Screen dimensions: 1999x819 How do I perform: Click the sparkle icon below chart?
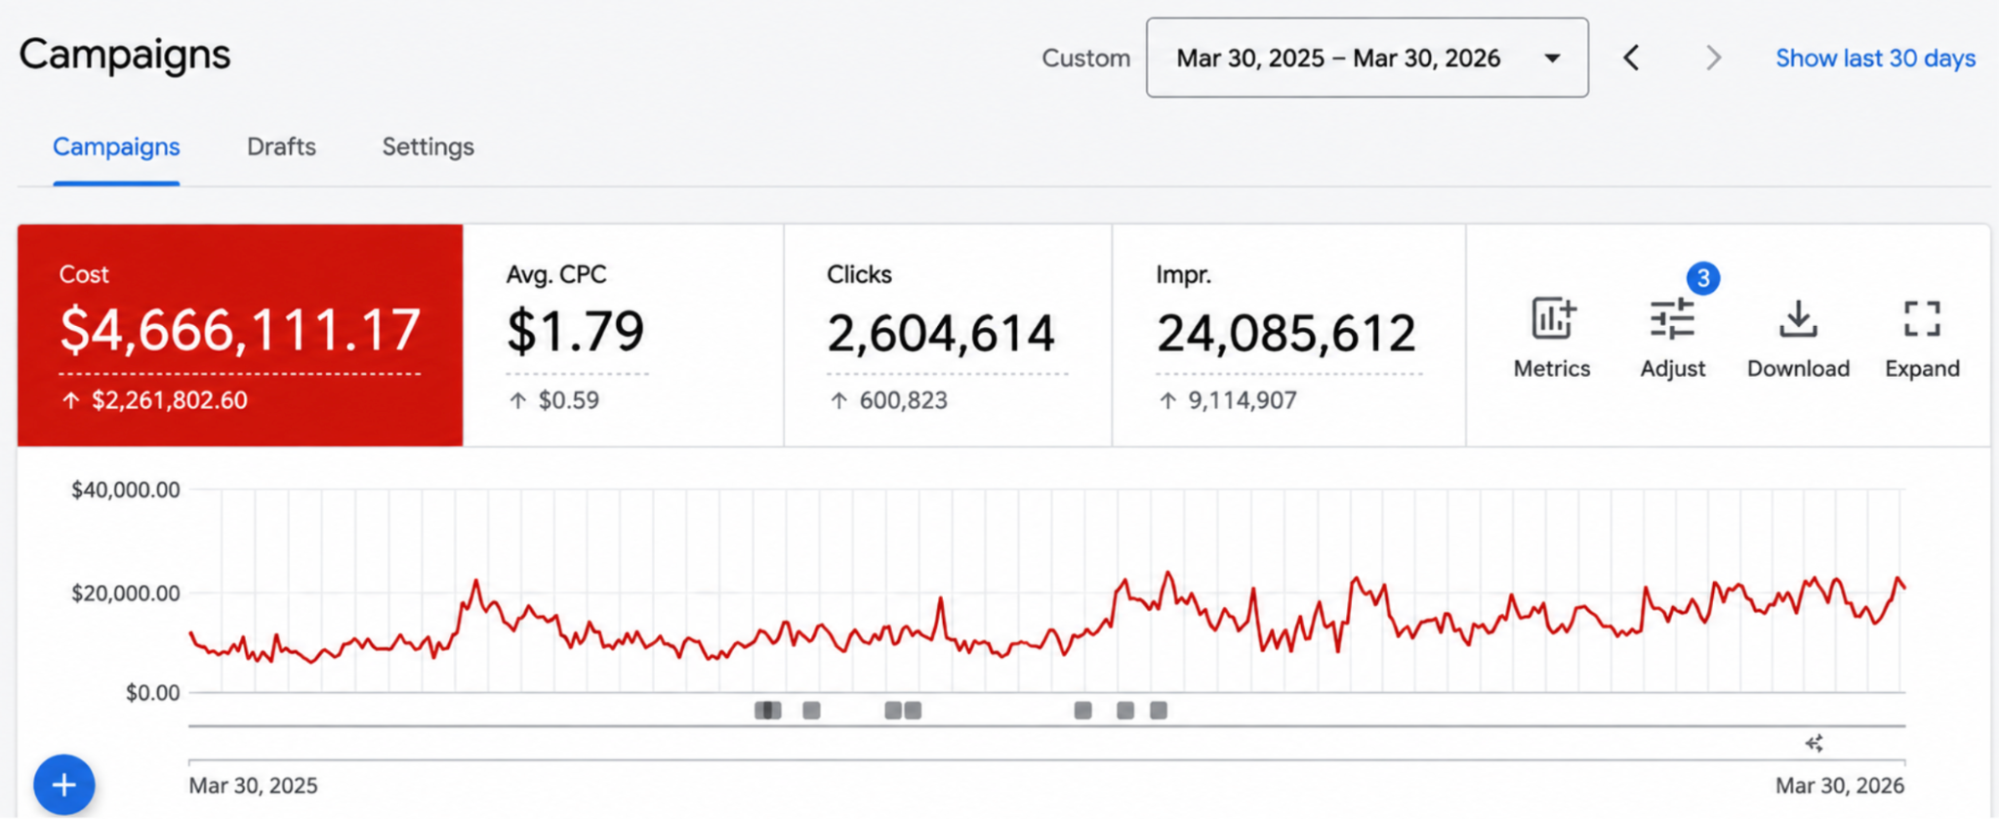1814,743
